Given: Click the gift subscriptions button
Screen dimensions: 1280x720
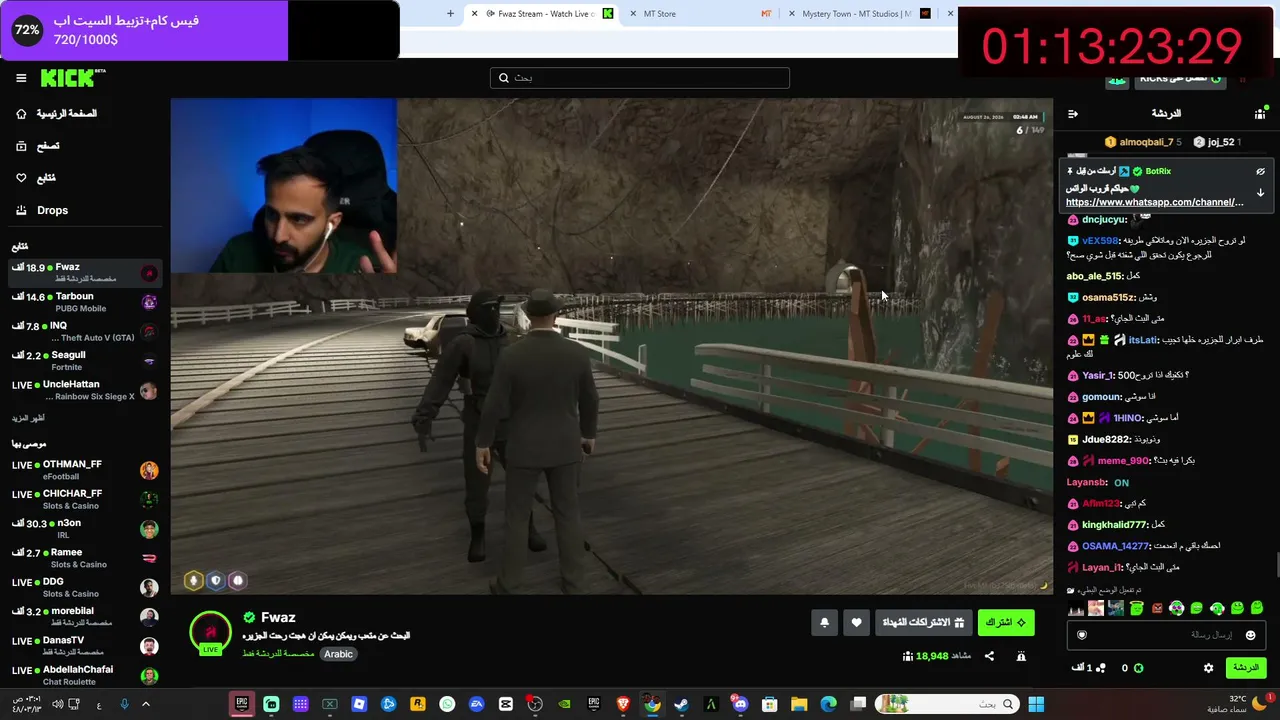Looking at the screenshot, I should 923,622.
